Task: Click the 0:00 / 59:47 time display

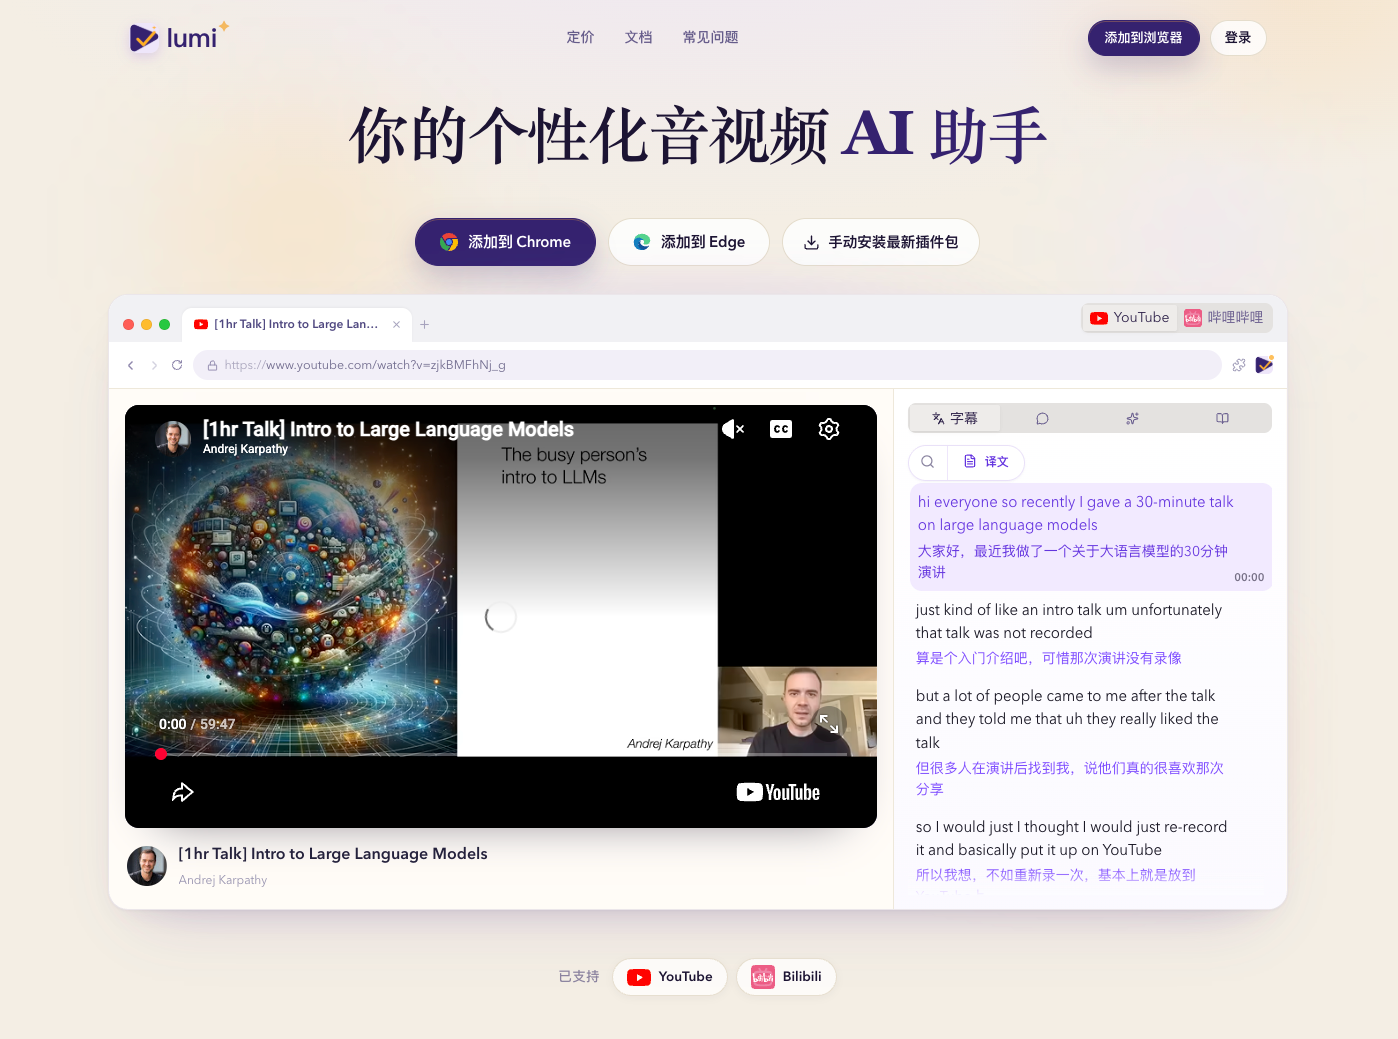Action: click(197, 724)
